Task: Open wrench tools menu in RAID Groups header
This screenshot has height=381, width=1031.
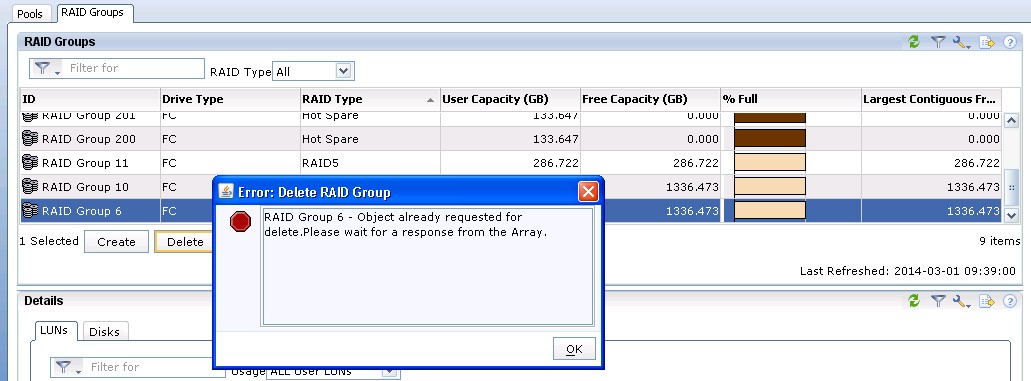Action: [x=962, y=42]
